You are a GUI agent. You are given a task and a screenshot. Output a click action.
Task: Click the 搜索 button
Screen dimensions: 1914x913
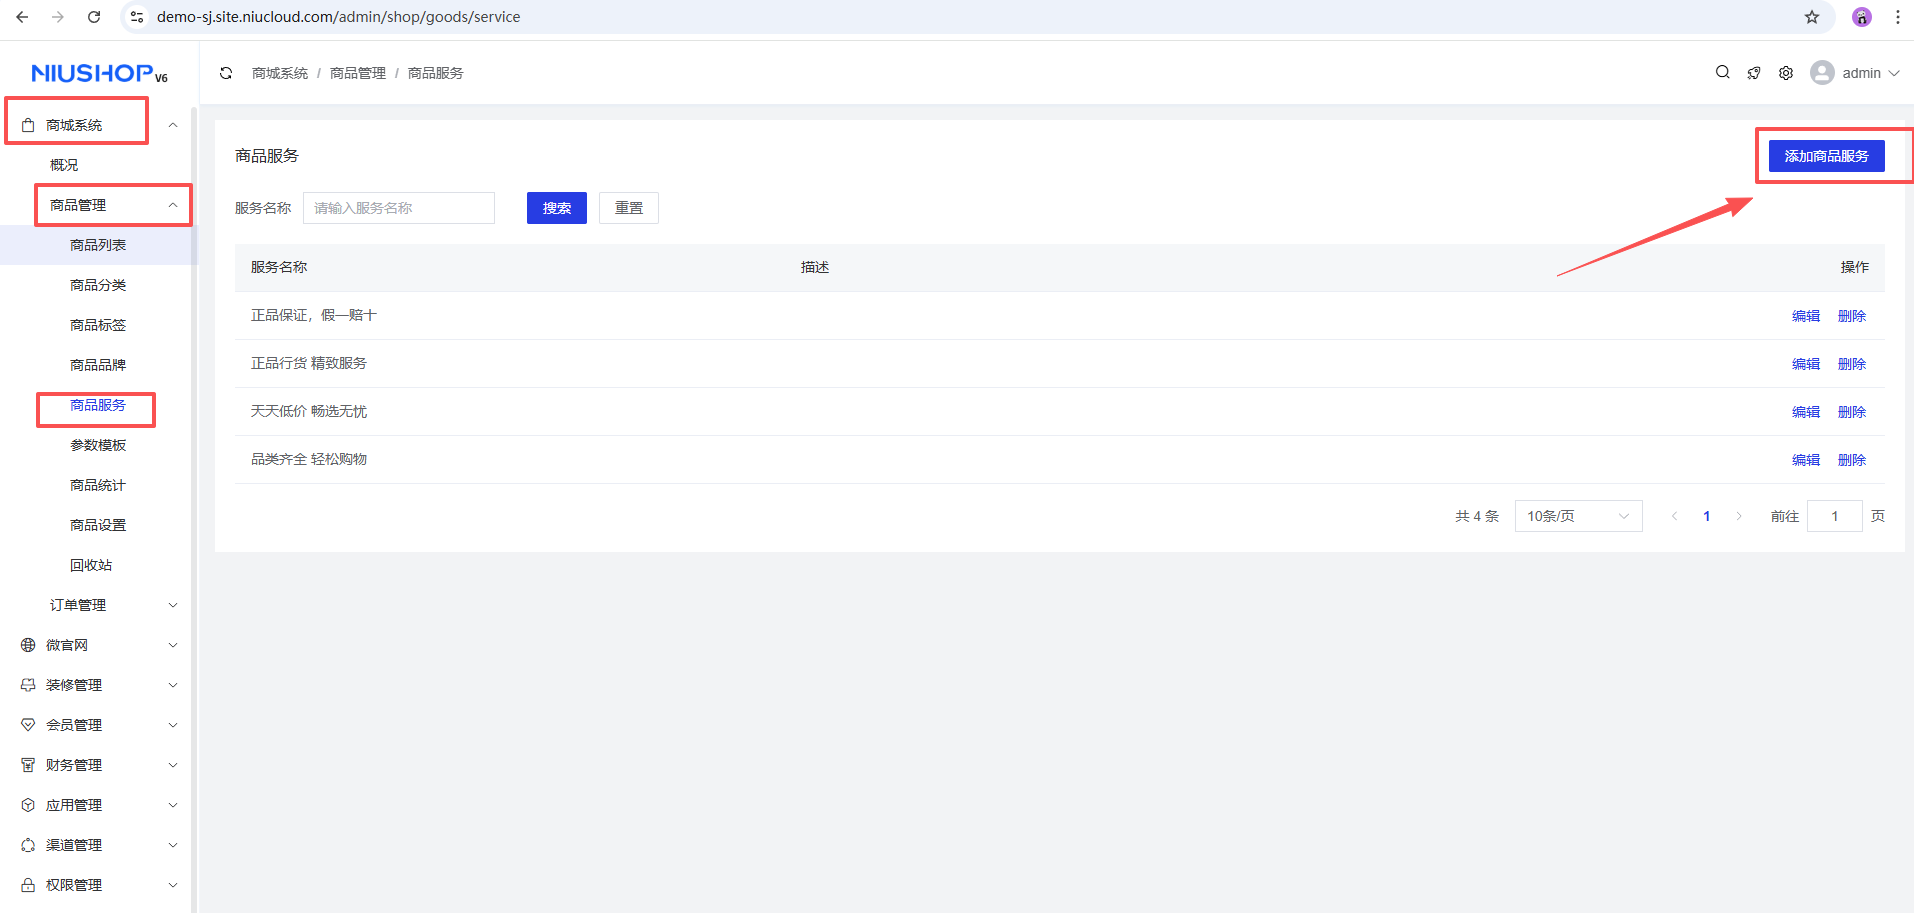(x=557, y=208)
